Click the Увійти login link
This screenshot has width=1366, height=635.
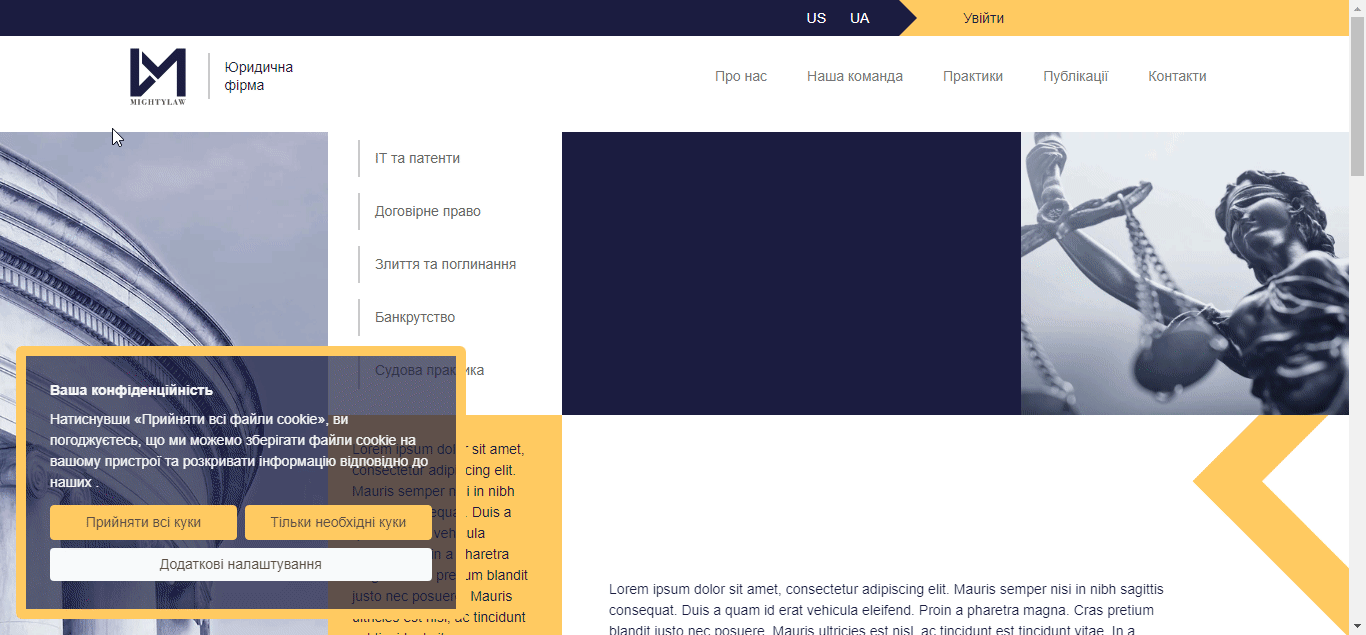pos(984,18)
